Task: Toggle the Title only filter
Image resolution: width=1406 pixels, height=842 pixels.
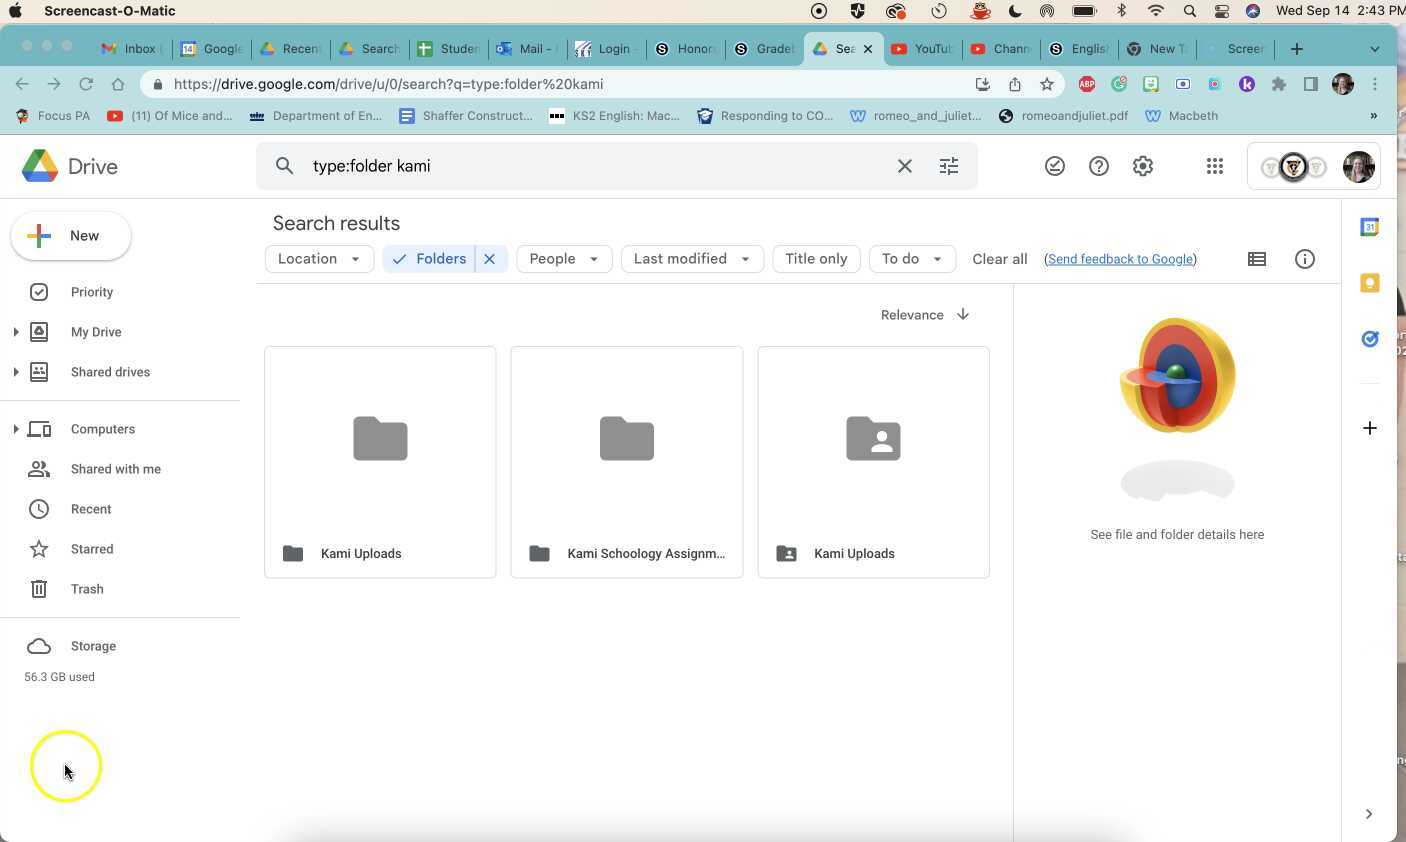Action: [x=815, y=259]
